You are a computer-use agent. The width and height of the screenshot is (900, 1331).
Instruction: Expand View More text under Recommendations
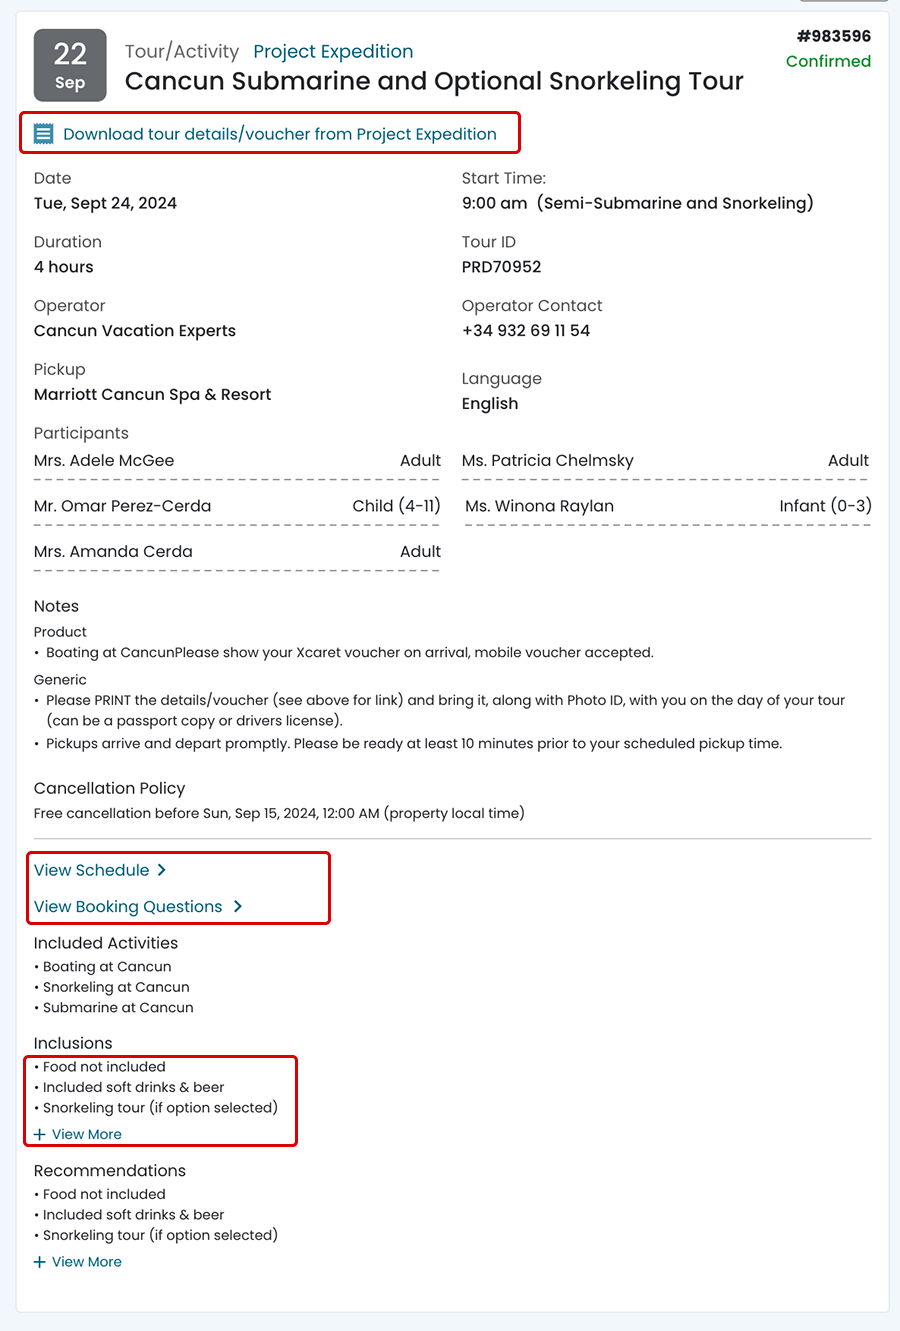pos(87,1262)
